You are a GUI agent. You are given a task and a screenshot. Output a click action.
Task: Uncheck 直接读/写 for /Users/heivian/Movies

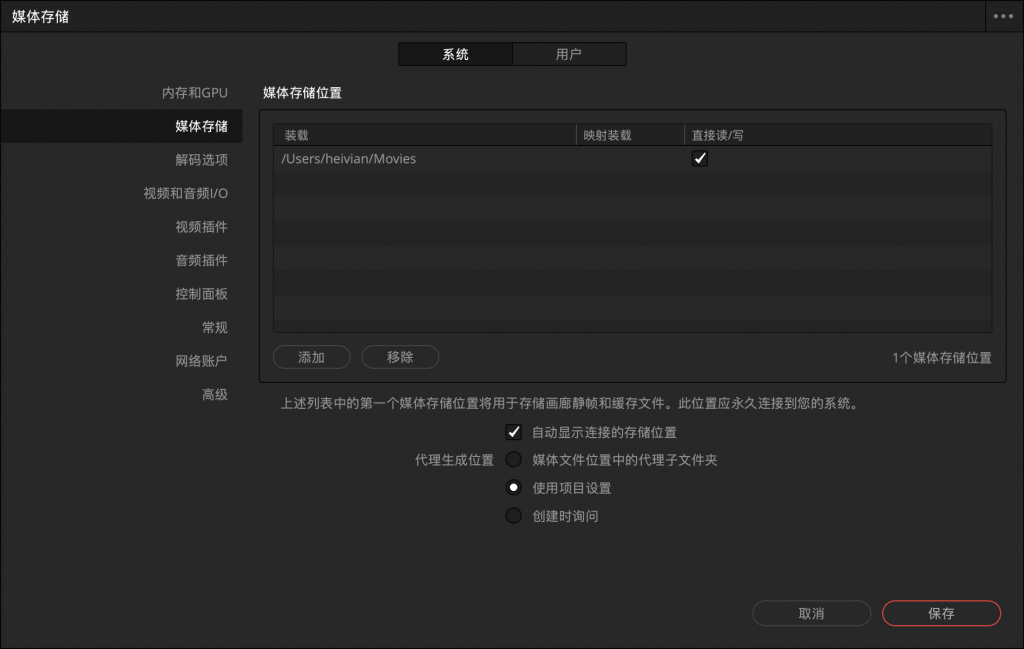click(700, 157)
